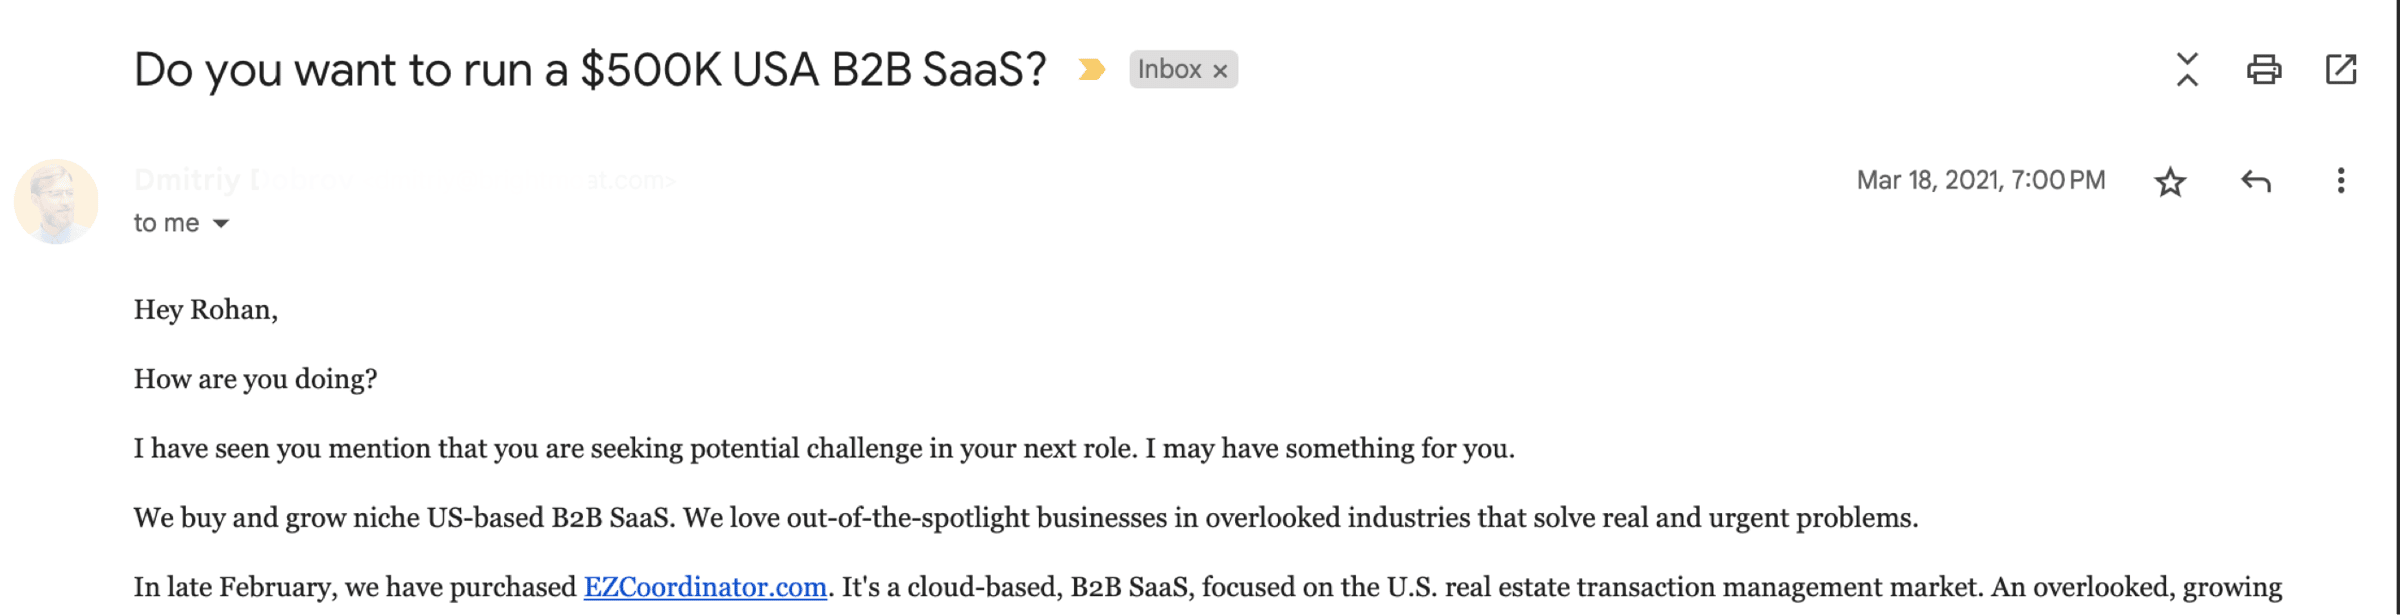Expand recipient details arrow beside "to me"
Viewport: 2400px width, 615px height.
221,224
